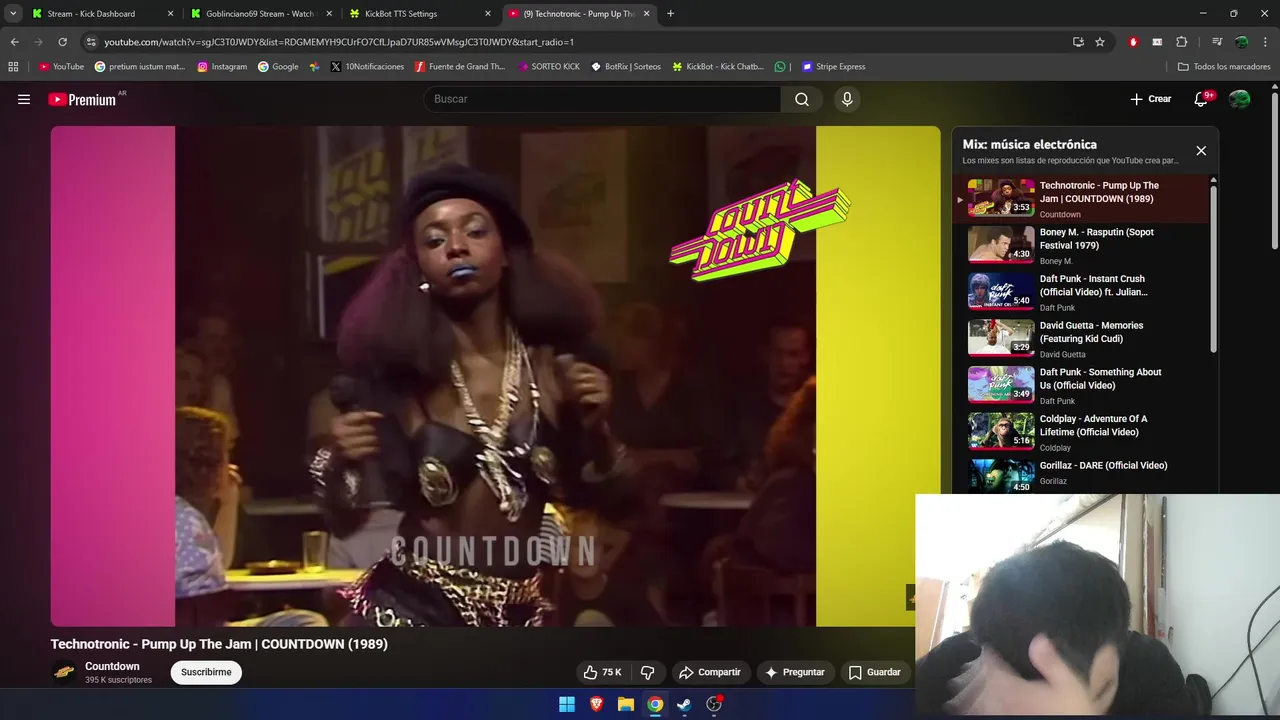Screen dimensions: 1280x720
Task: Open the Countdown channel avatar
Action: [x=64, y=672]
